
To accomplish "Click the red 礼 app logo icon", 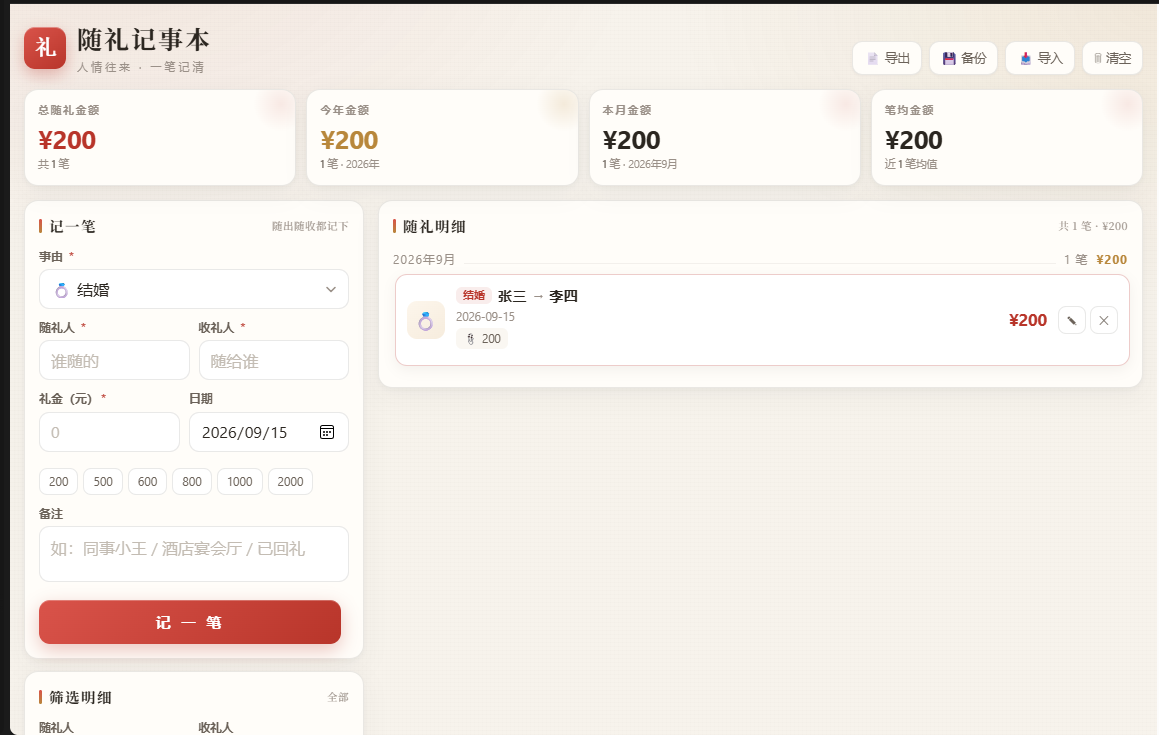I will coord(45,48).
